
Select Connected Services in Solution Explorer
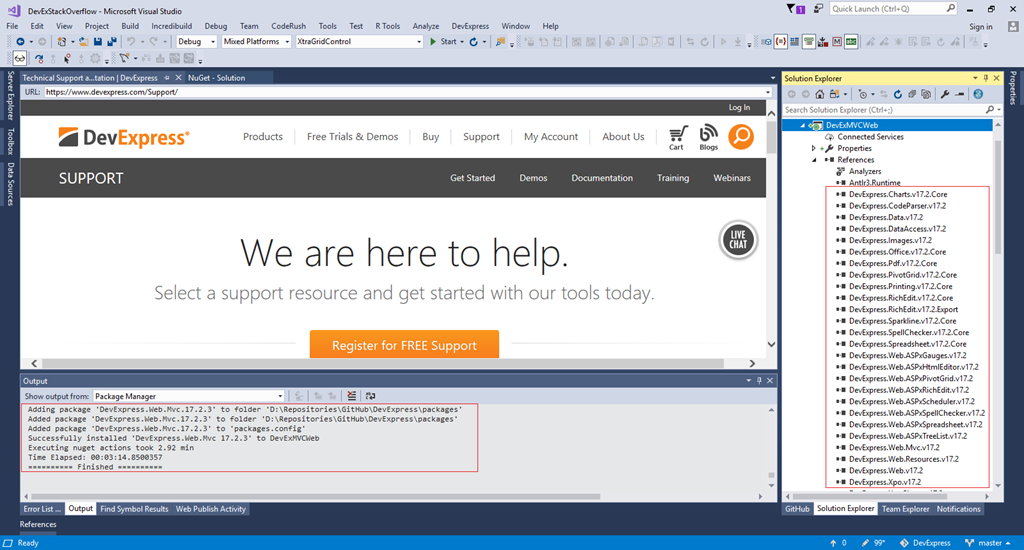(x=870, y=137)
